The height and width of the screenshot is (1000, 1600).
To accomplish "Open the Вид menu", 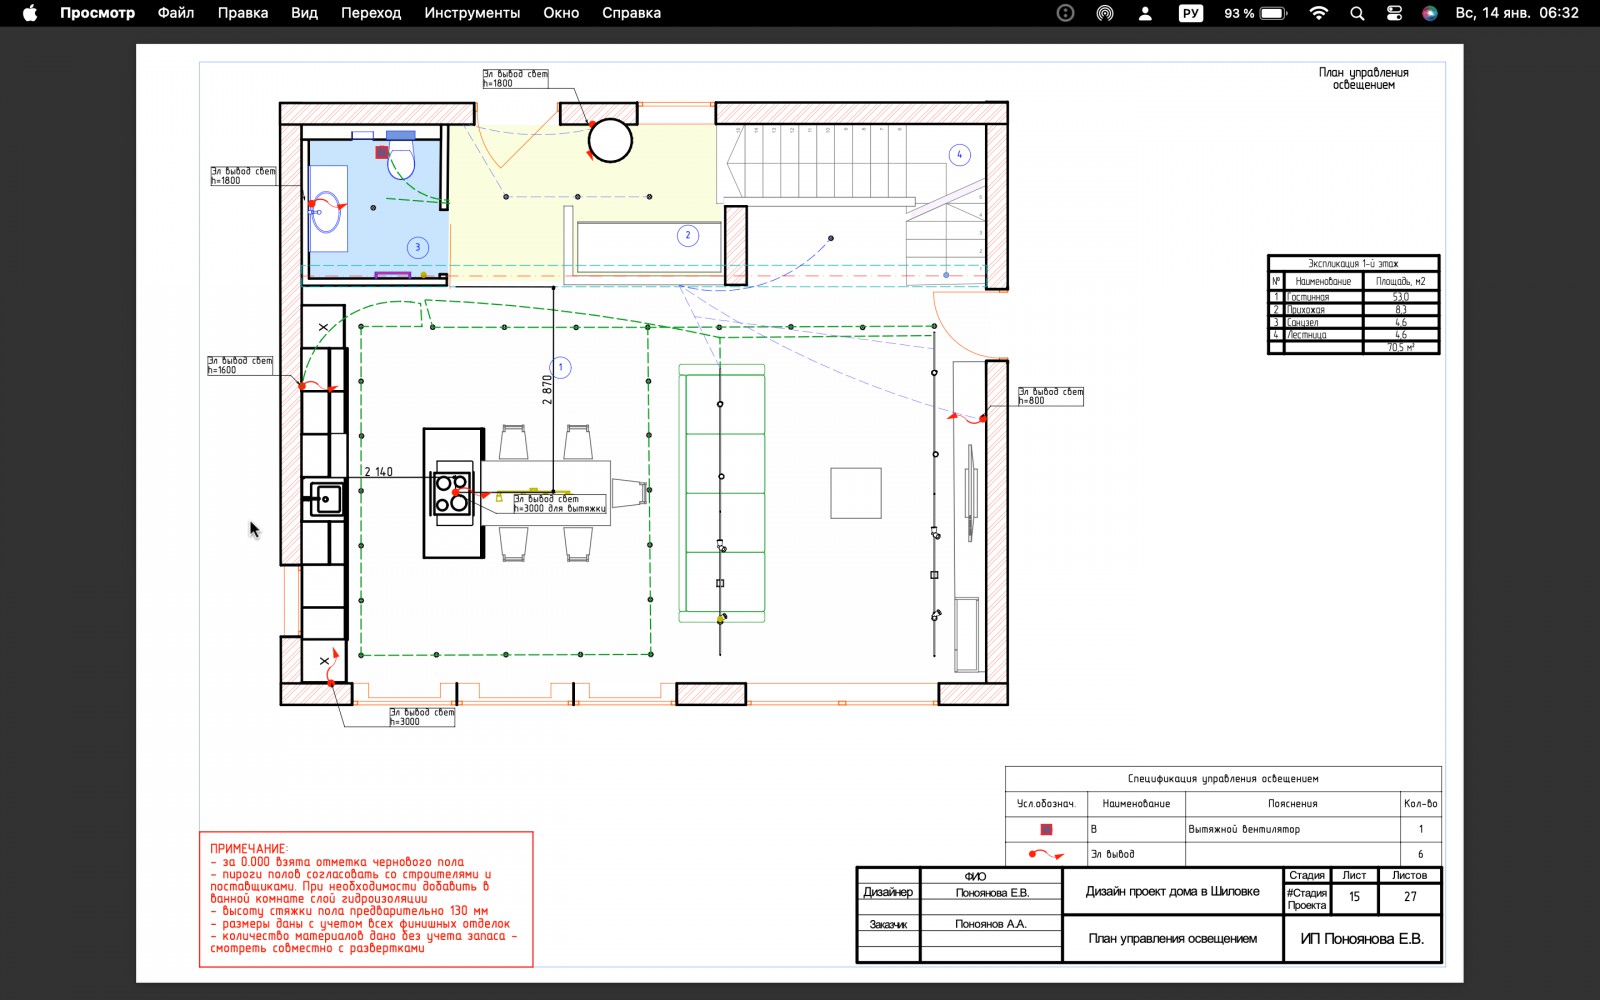I will 304,13.
